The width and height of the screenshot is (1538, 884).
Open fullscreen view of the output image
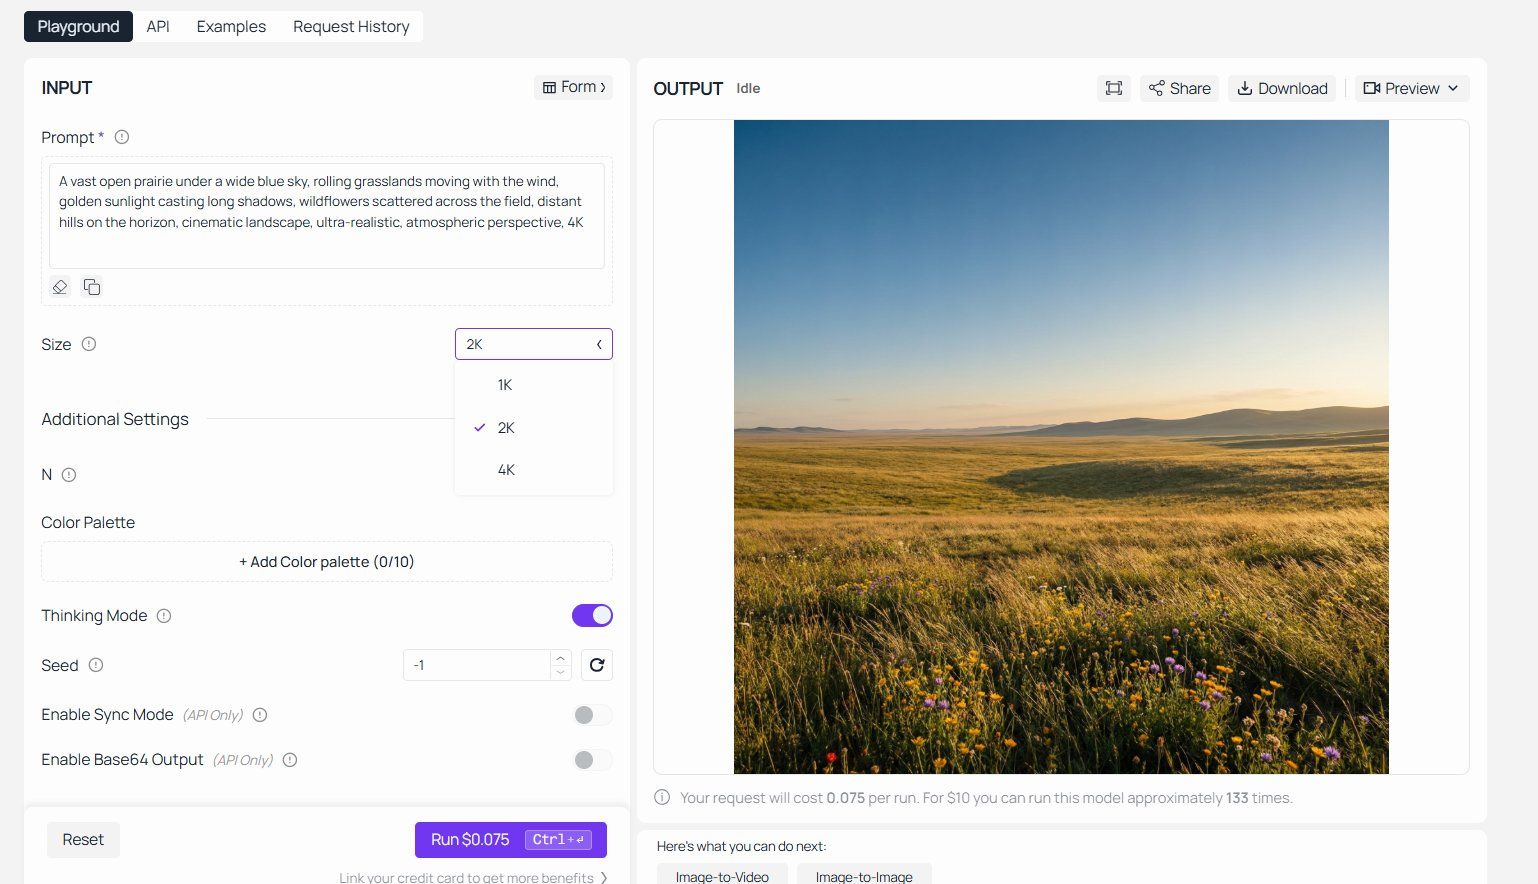[x=1113, y=88]
